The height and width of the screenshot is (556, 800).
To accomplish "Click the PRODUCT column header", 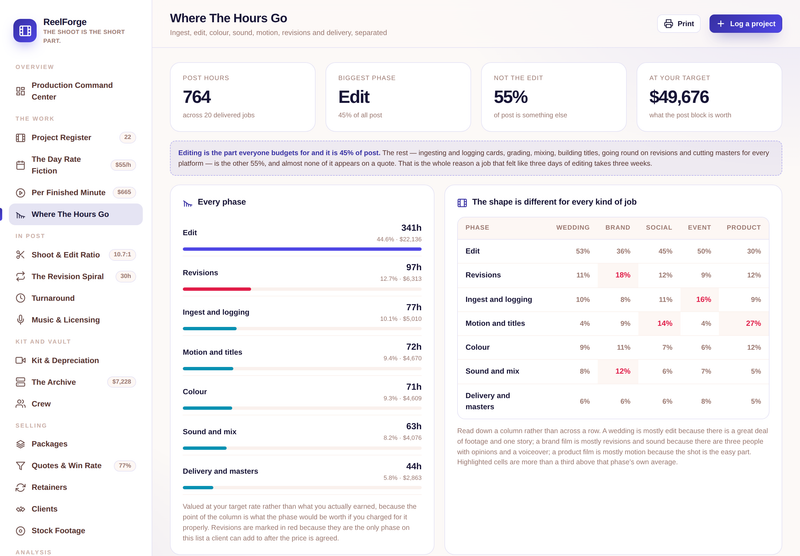I will (x=743, y=228).
